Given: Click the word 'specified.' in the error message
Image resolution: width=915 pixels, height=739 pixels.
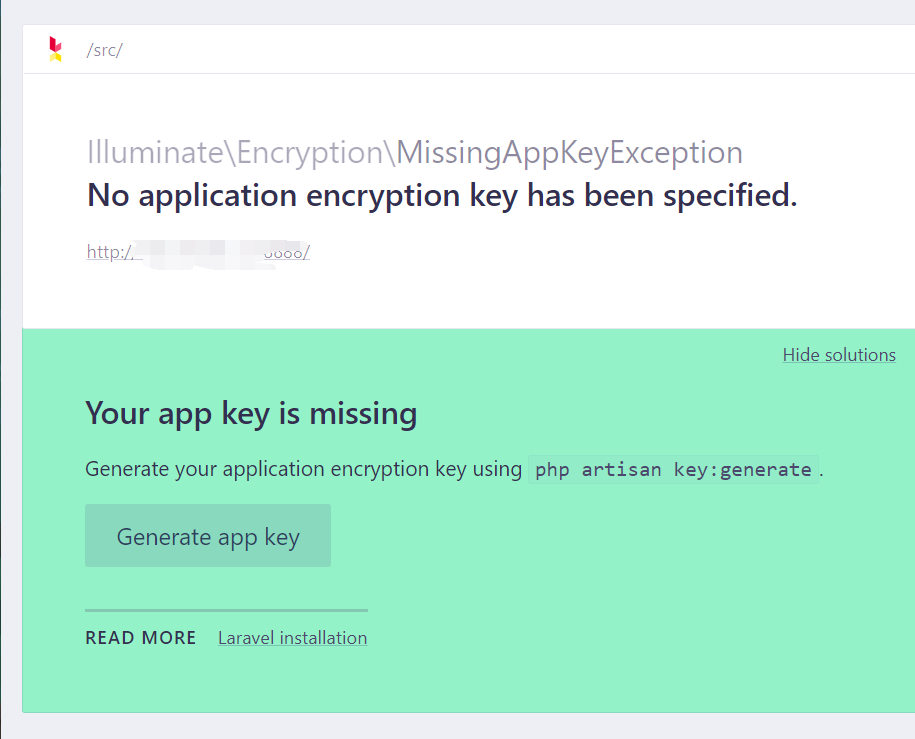Looking at the screenshot, I should (x=730, y=195).
